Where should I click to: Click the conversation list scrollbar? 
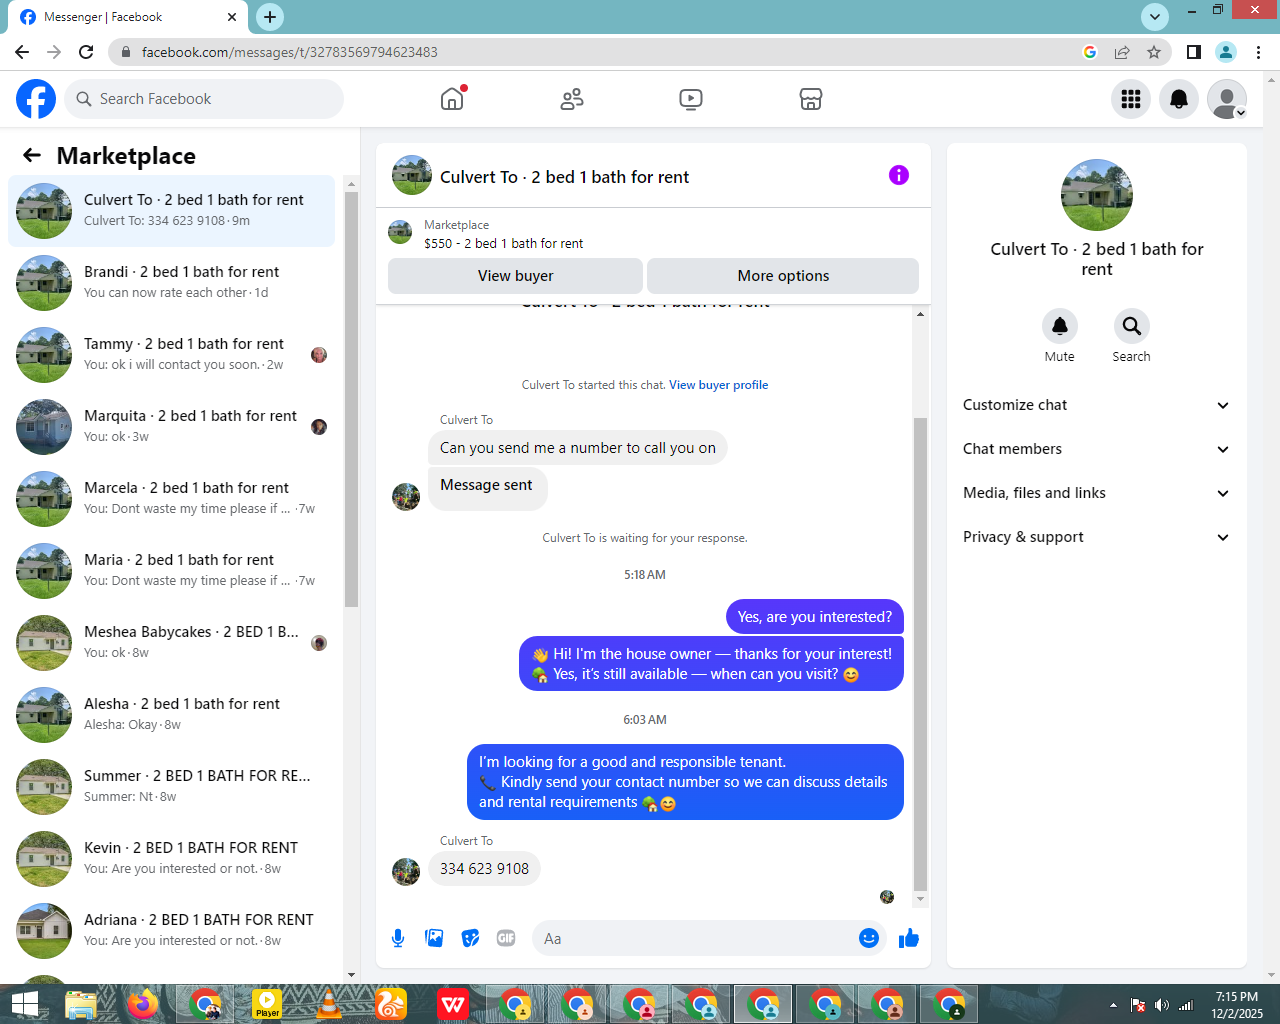click(351, 400)
